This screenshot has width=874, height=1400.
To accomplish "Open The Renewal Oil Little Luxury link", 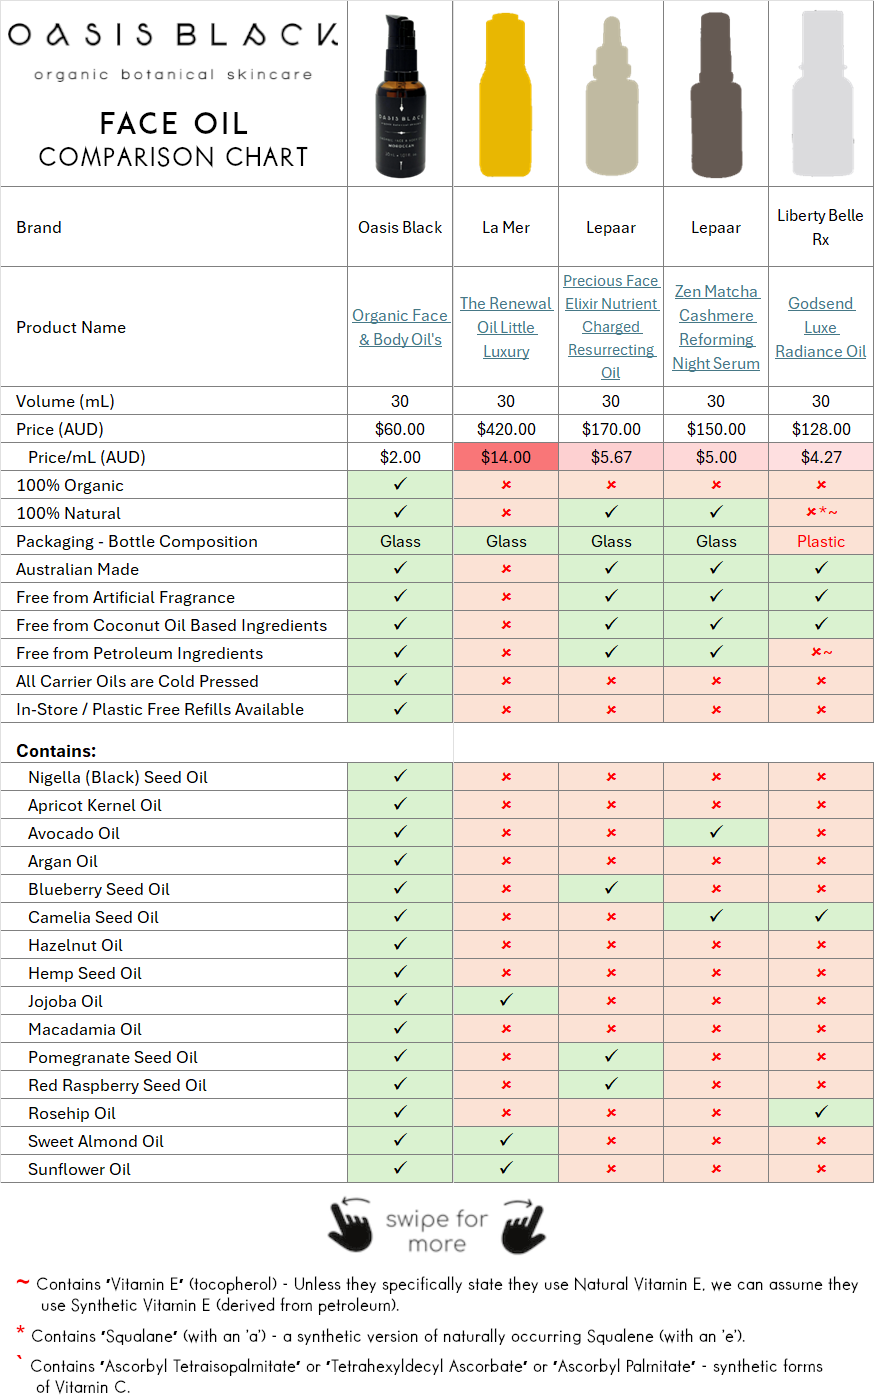I will [506, 327].
